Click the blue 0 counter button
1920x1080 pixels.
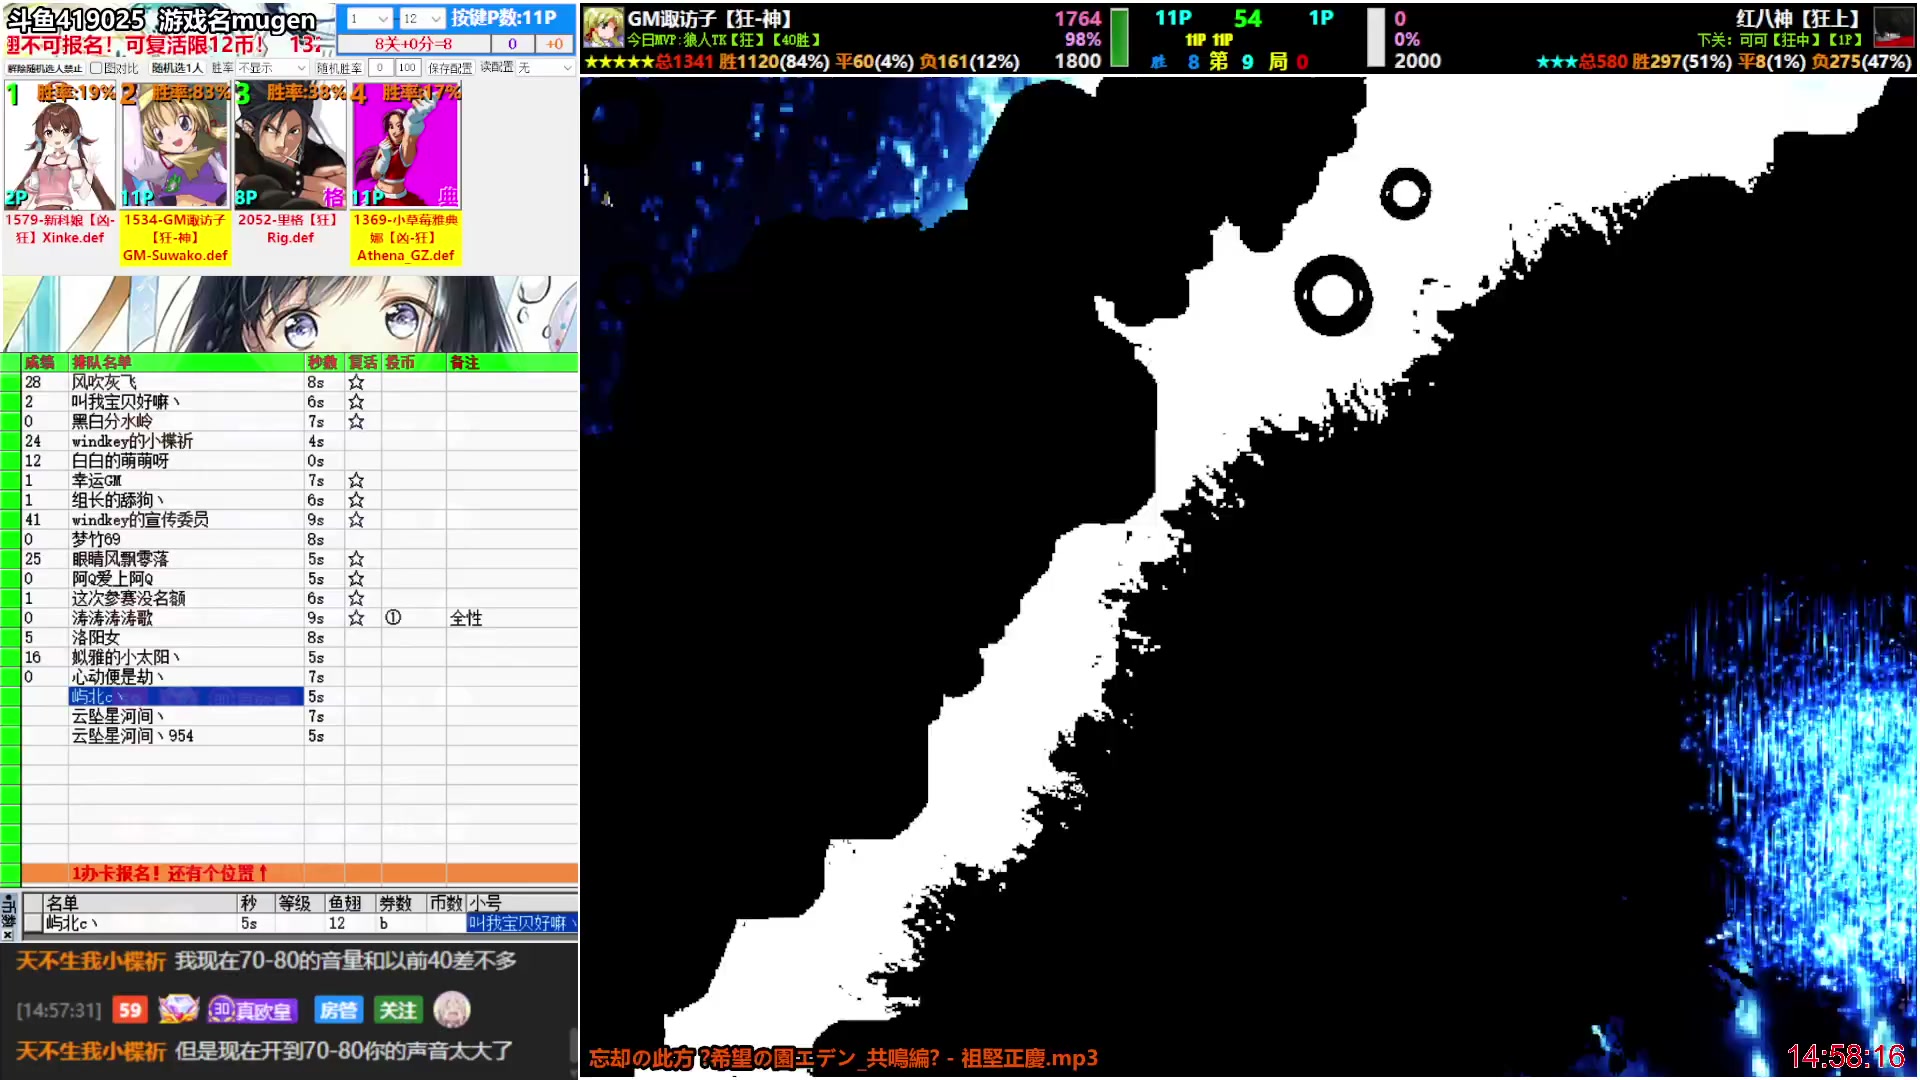pyautogui.click(x=512, y=44)
